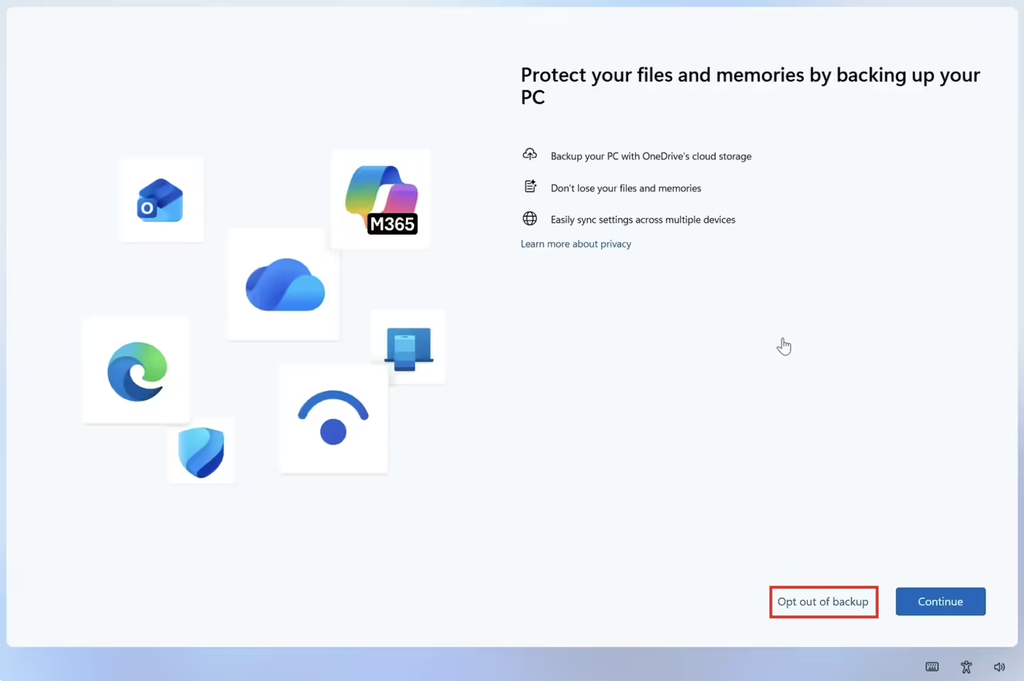The width and height of the screenshot is (1024, 681).
Task: Click the Microsoft 365 Copilot icon tile
Action: [381, 199]
